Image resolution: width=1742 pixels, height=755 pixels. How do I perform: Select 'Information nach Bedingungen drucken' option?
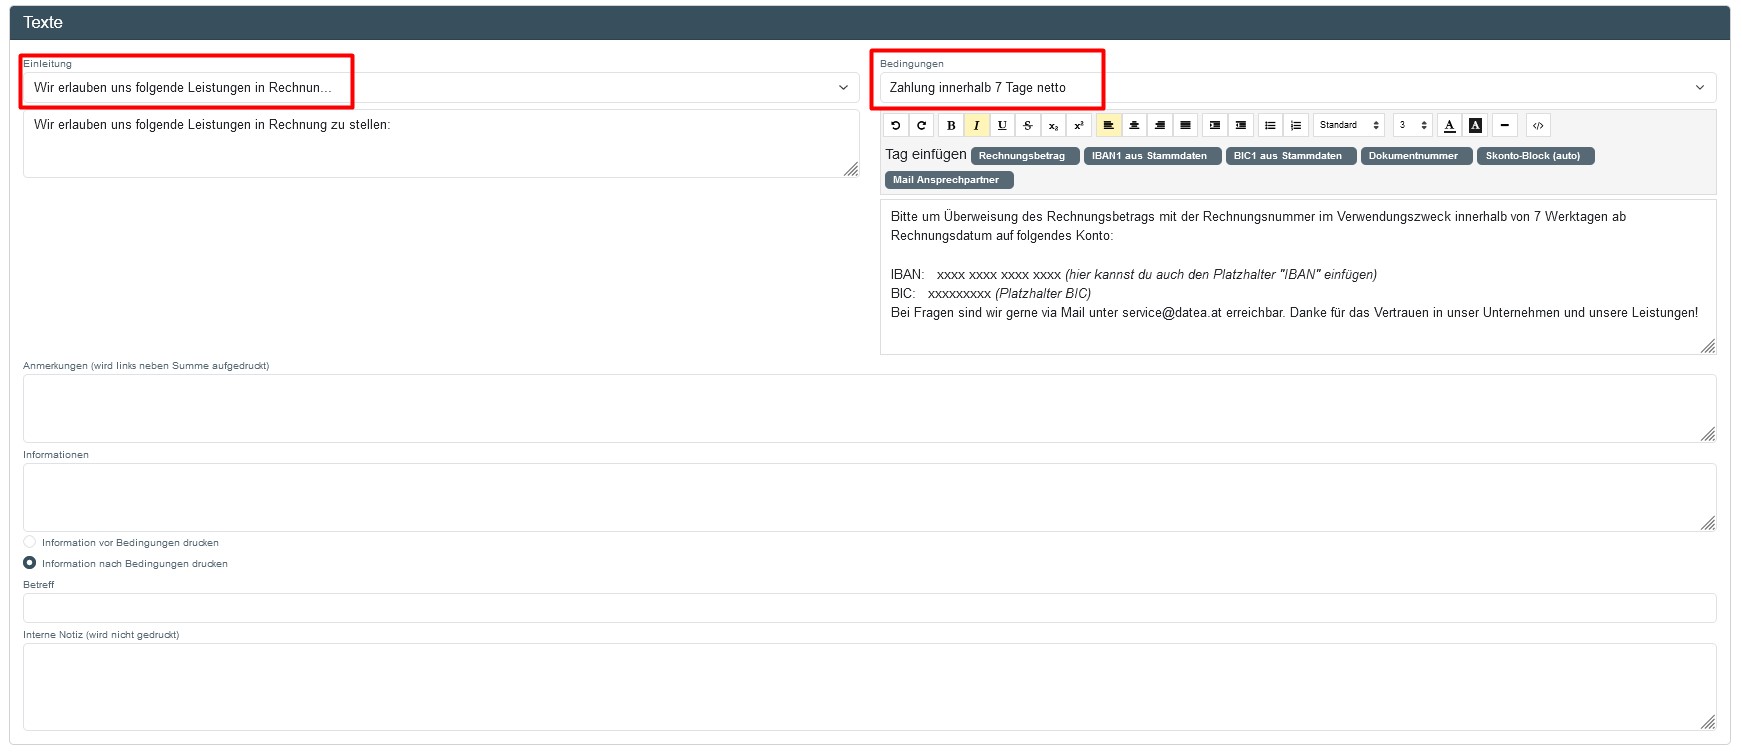click(x=30, y=563)
